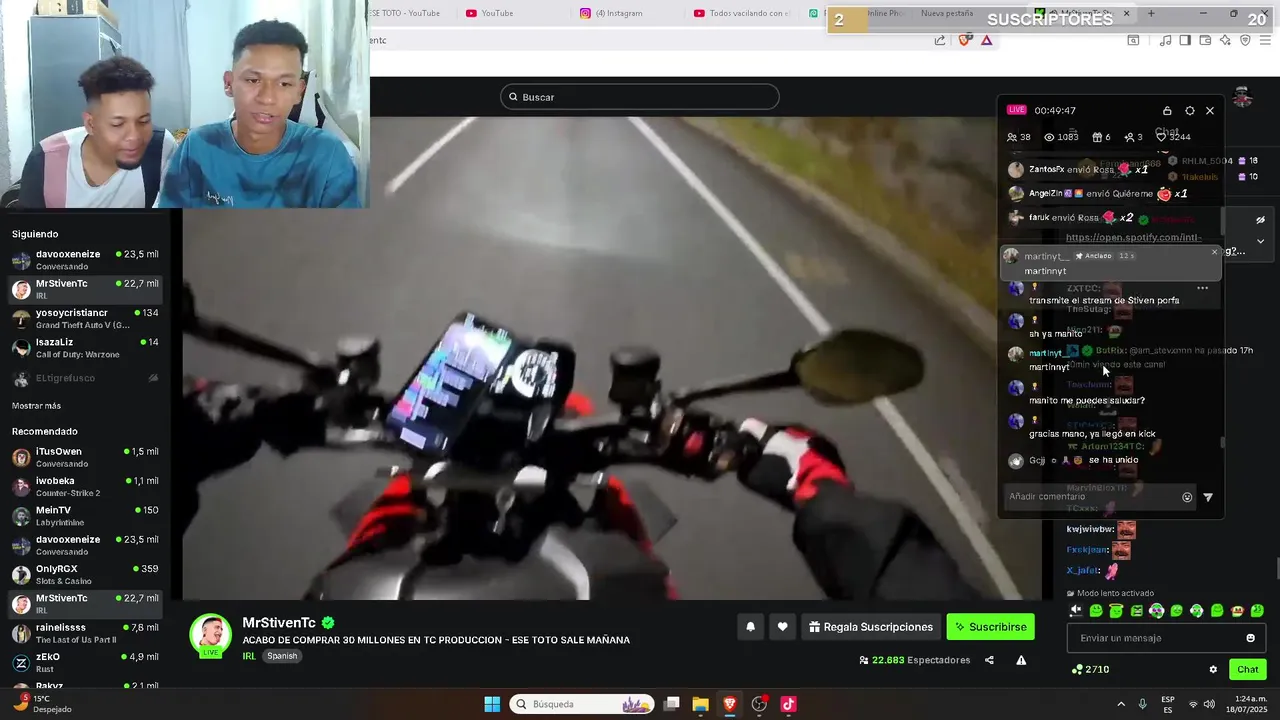Focus the Buscar search field

pos(640,97)
